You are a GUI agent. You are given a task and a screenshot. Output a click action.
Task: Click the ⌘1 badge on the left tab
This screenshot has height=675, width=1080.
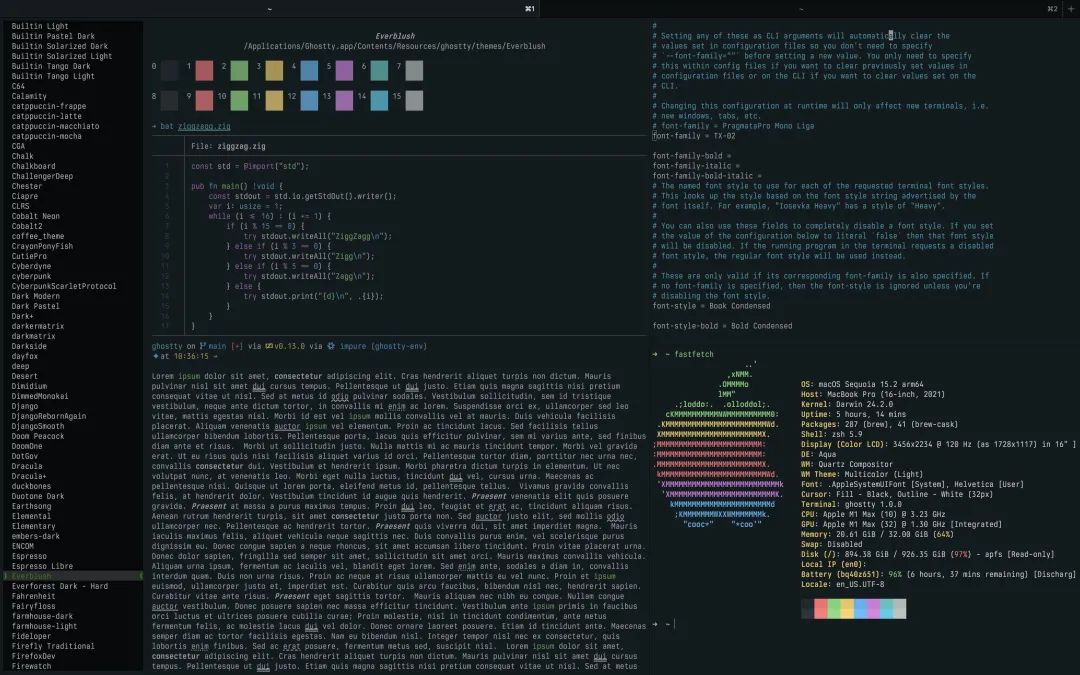[x=530, y=8]
